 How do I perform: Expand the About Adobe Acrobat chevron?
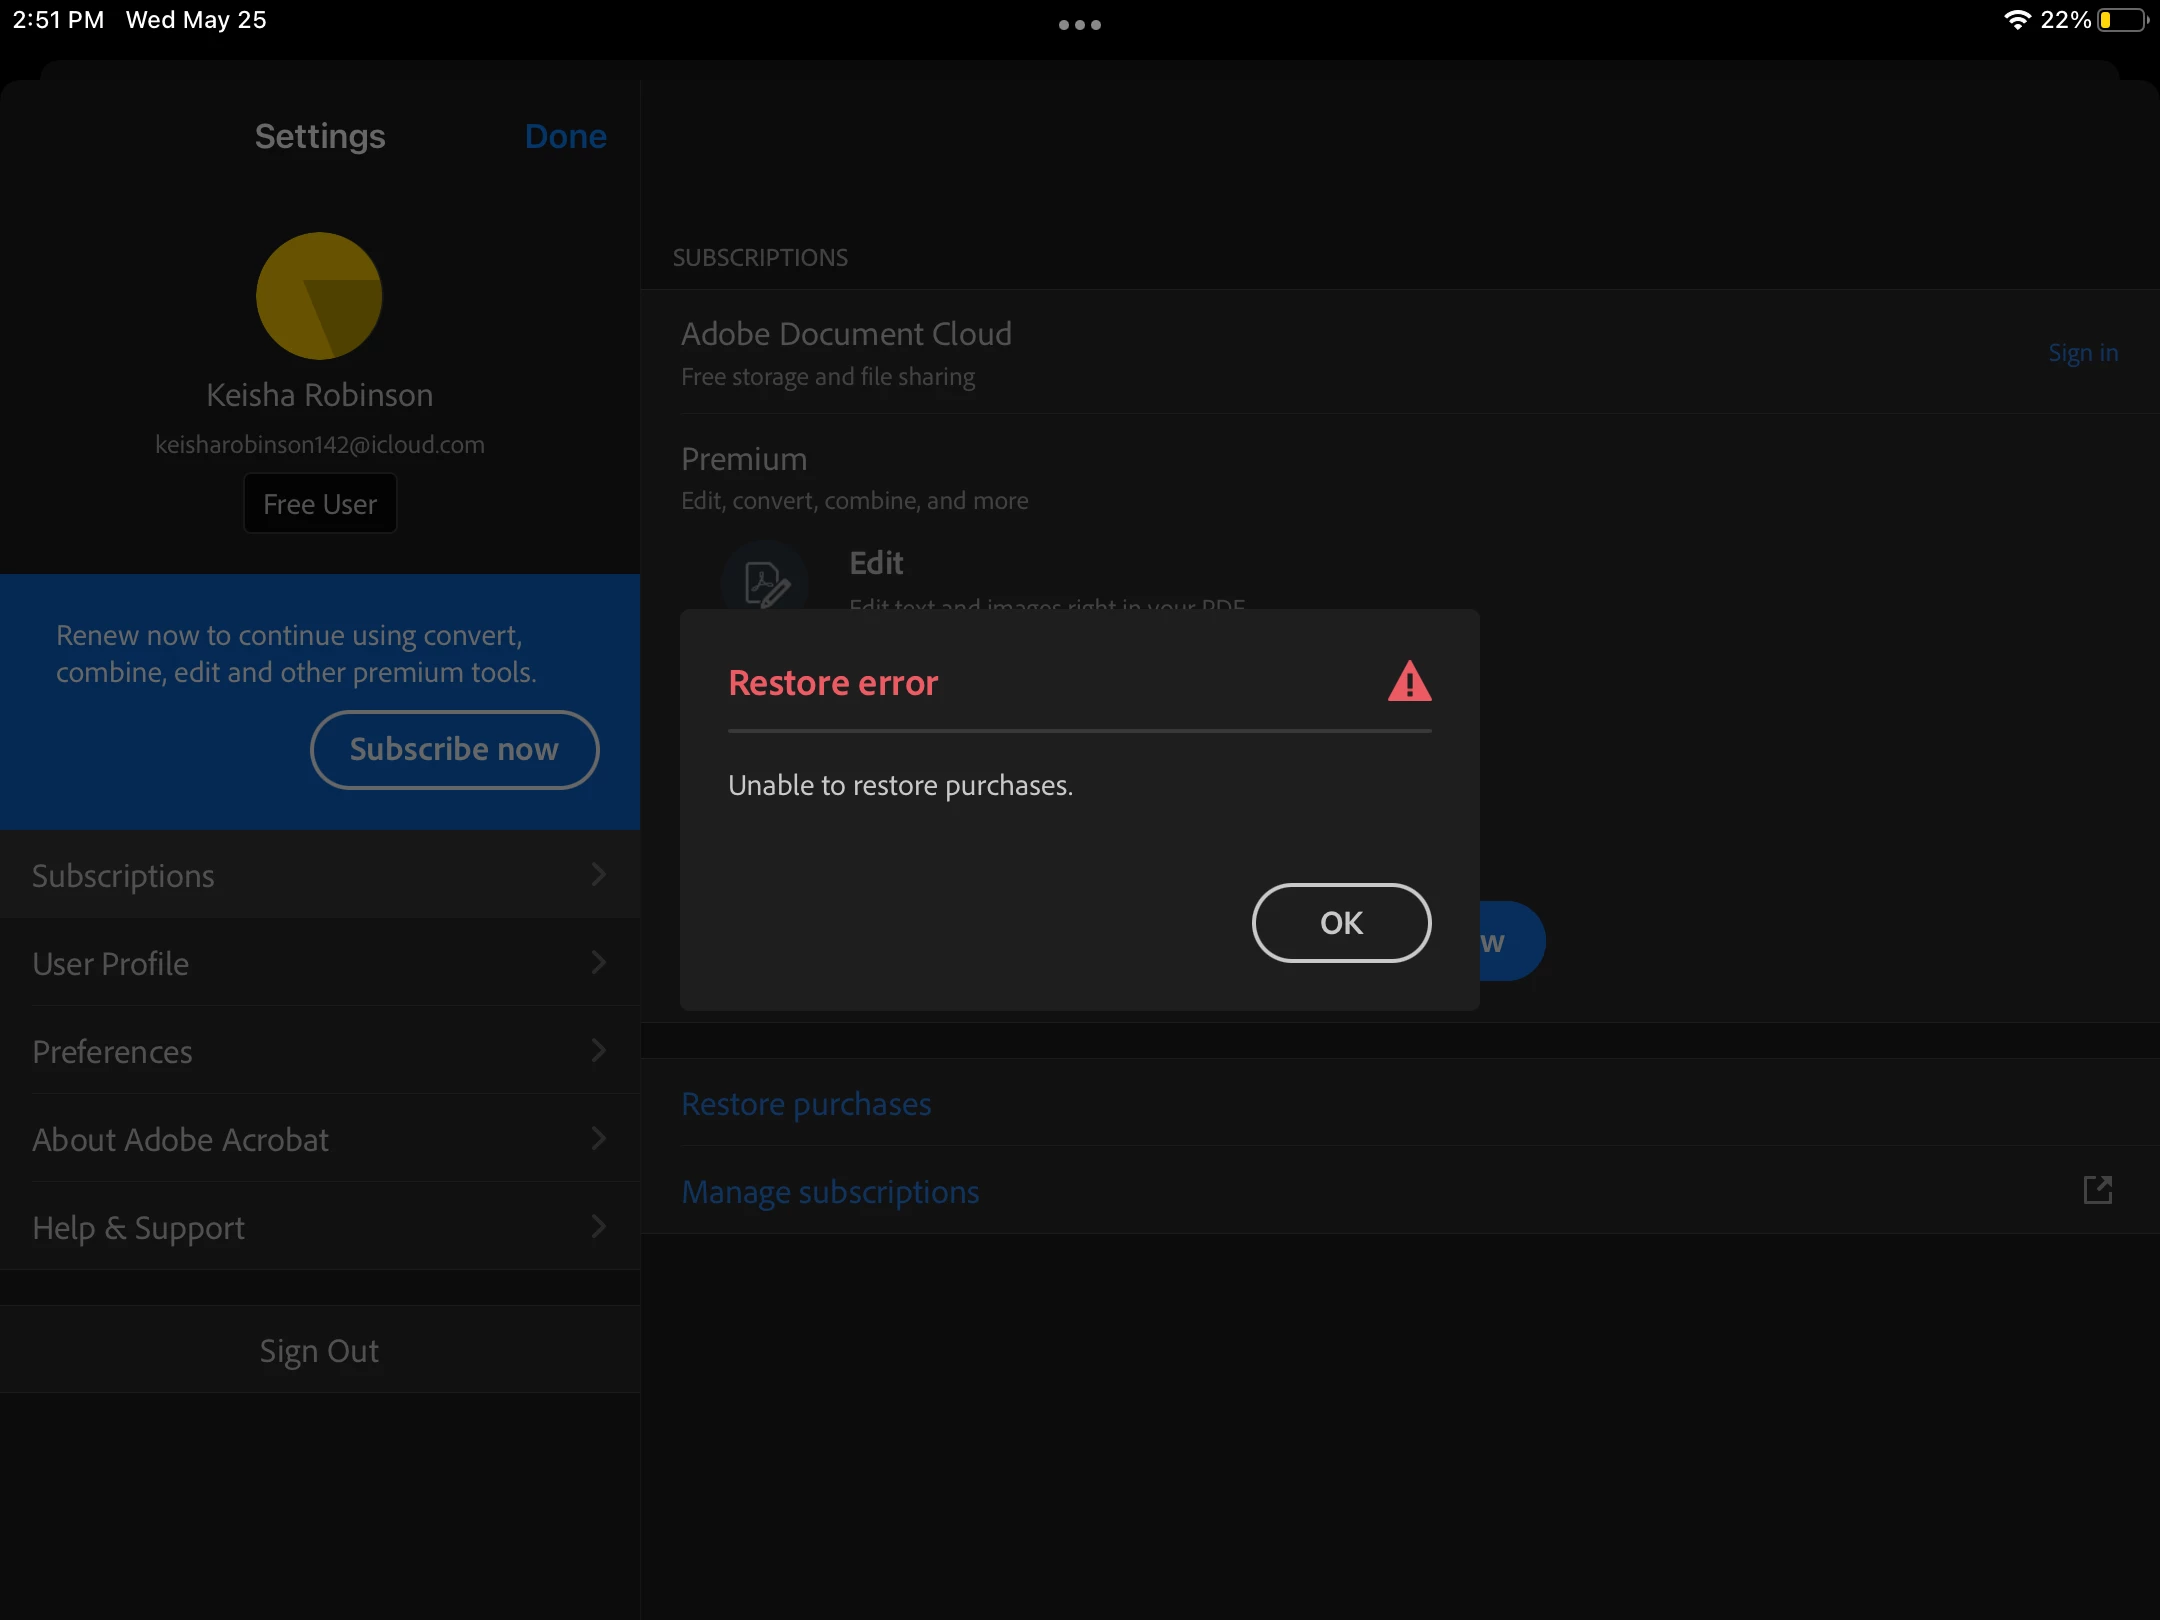click(598, 1138)
